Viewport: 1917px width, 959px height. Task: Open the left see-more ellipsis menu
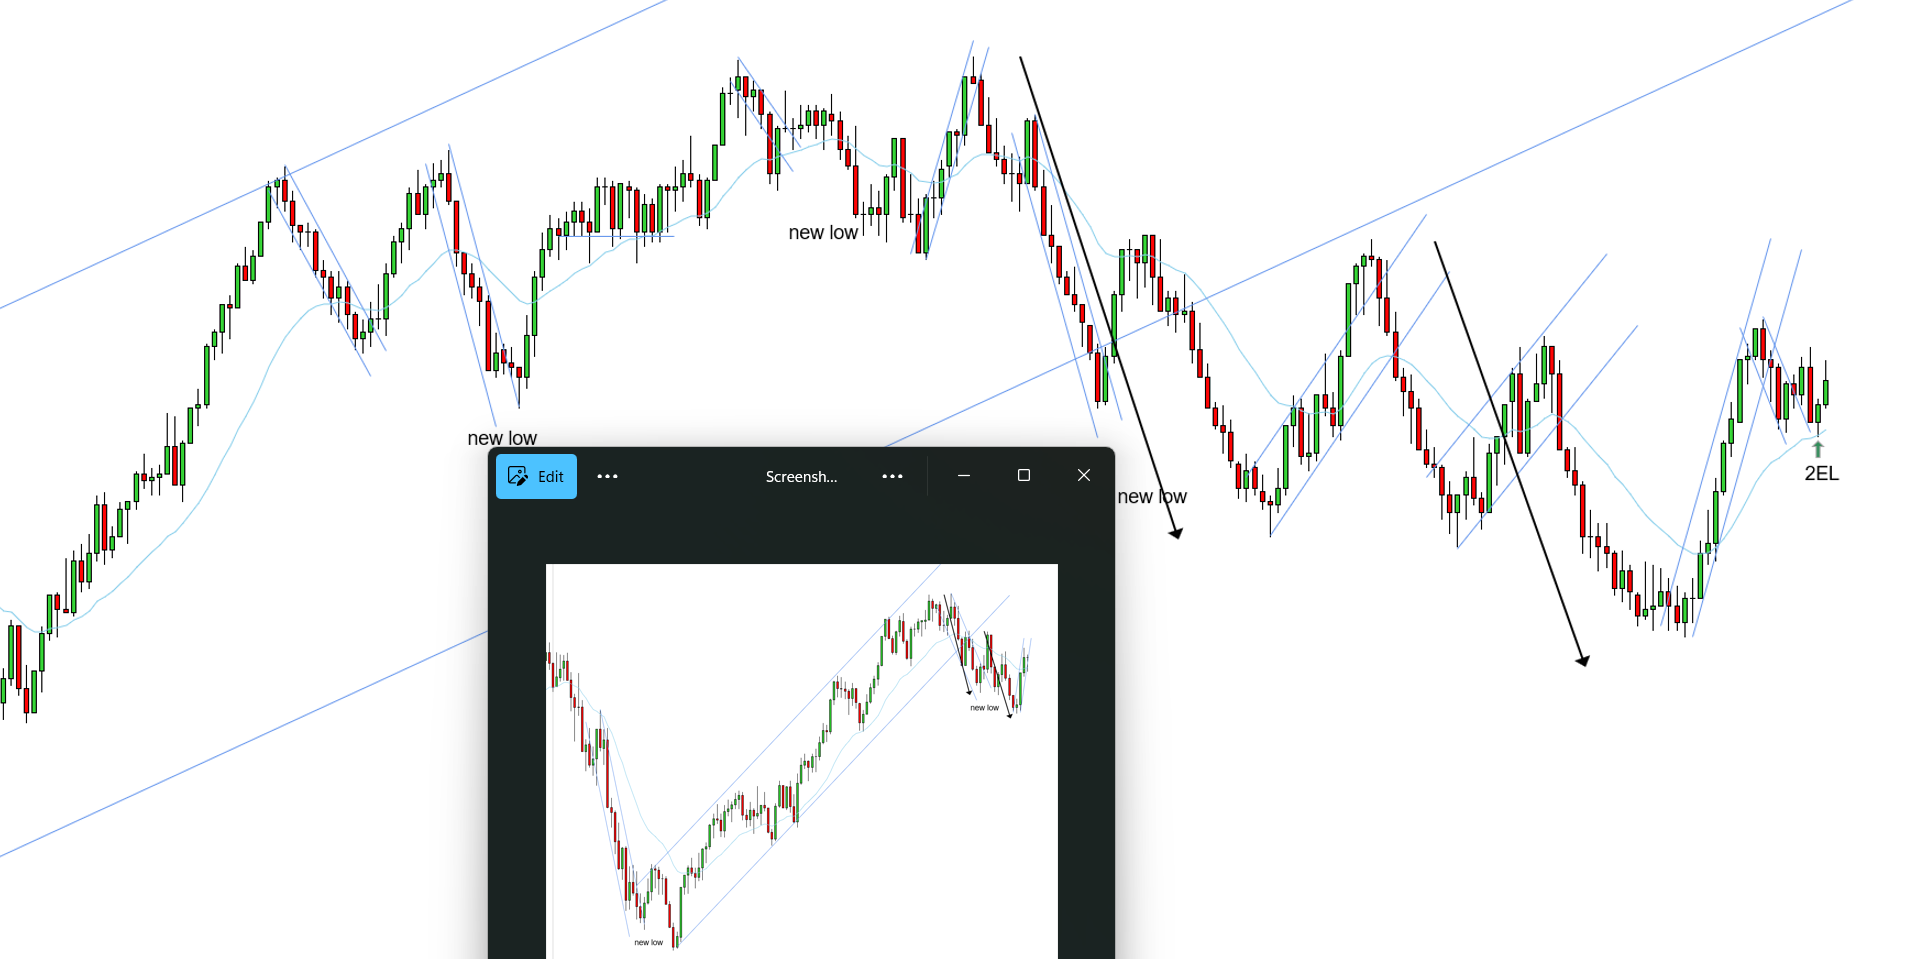tap(607, 476)
